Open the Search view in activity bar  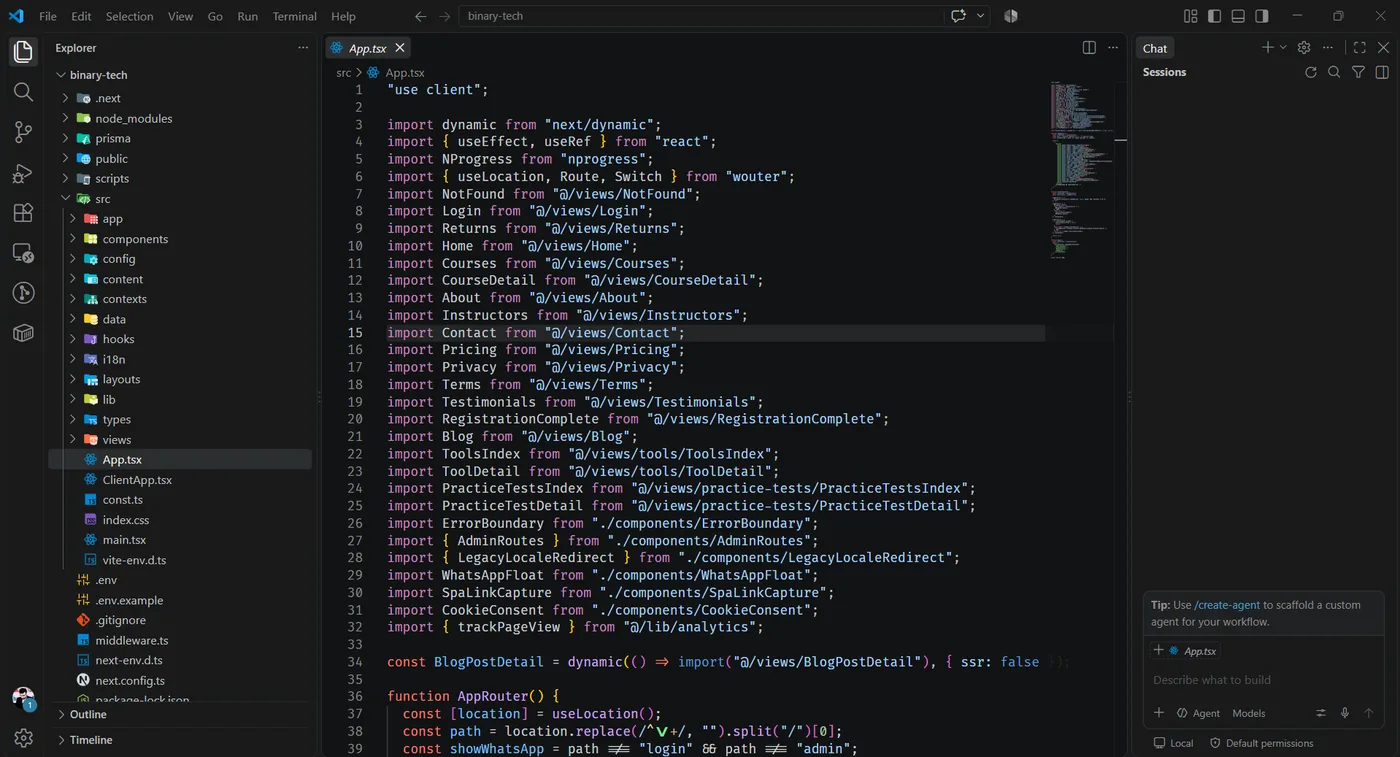coord(23,92)
